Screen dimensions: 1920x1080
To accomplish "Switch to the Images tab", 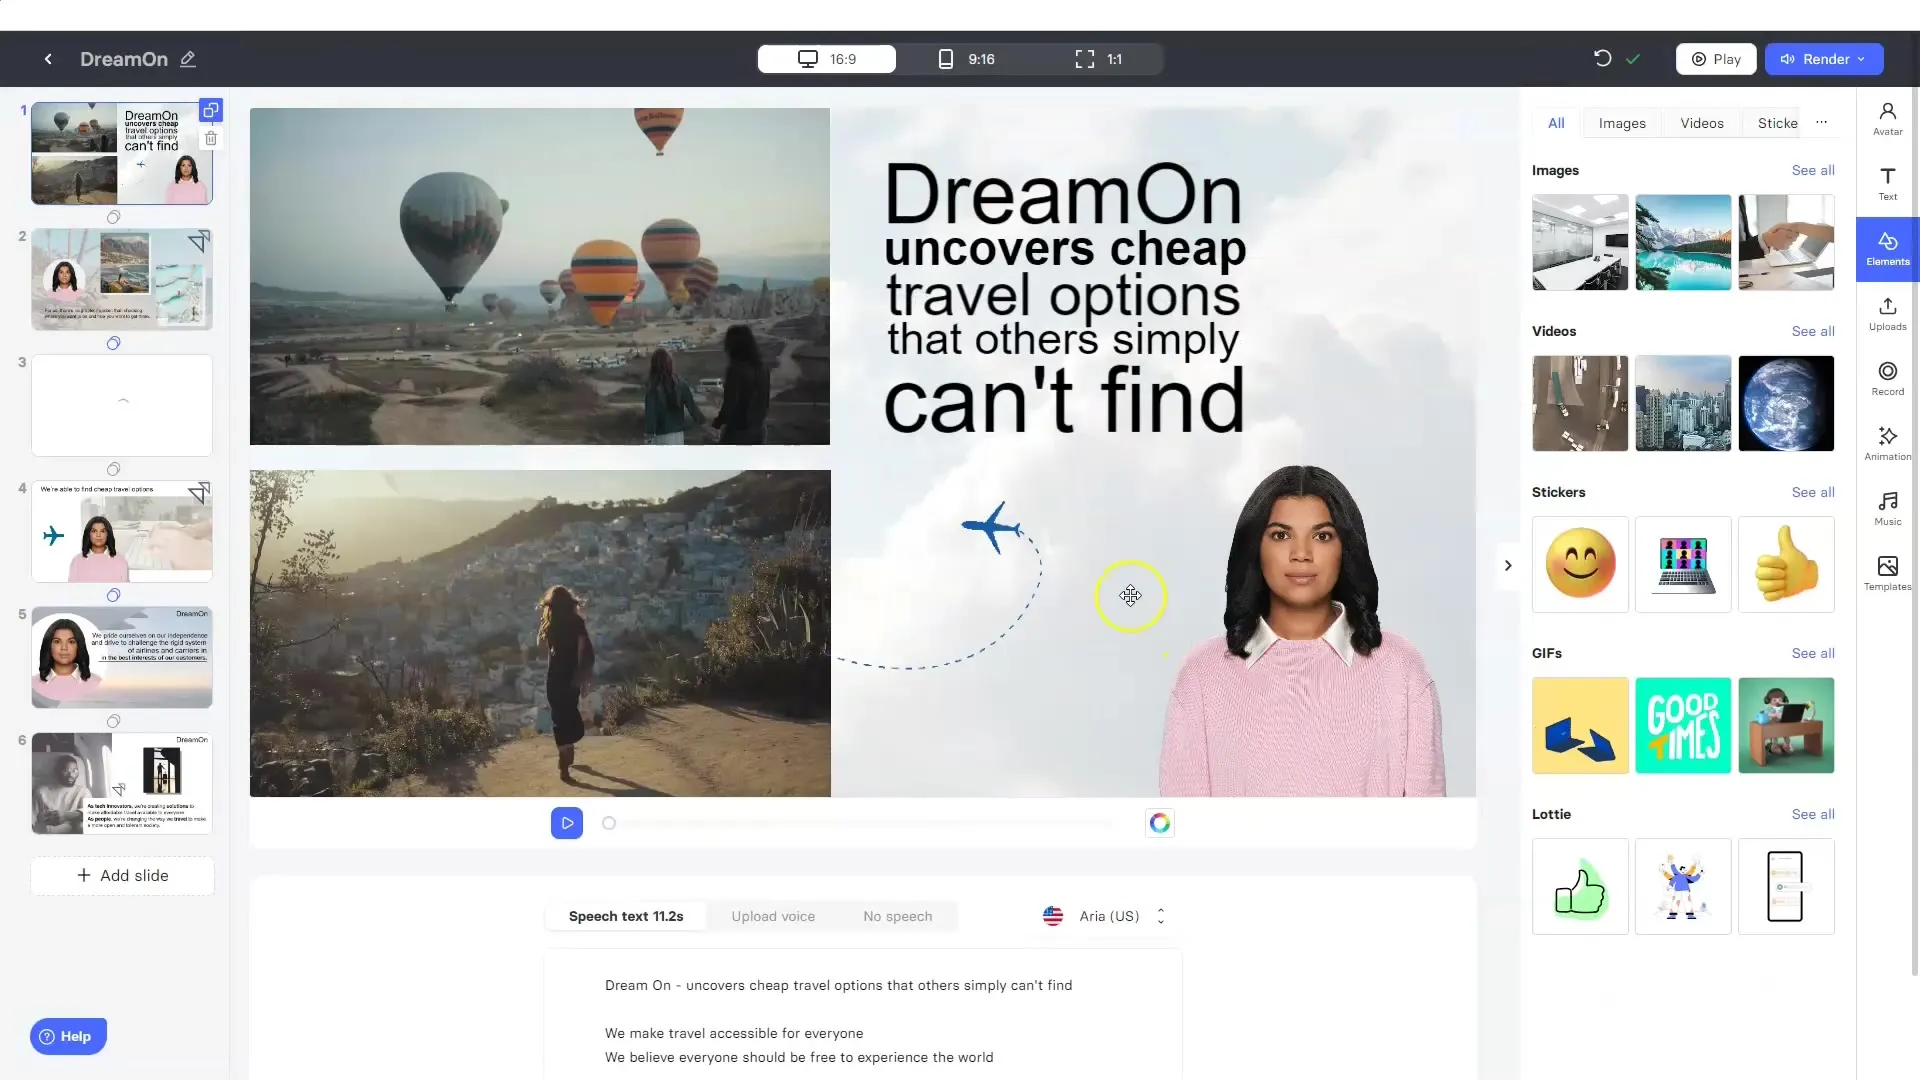I will pos(1621,123).
